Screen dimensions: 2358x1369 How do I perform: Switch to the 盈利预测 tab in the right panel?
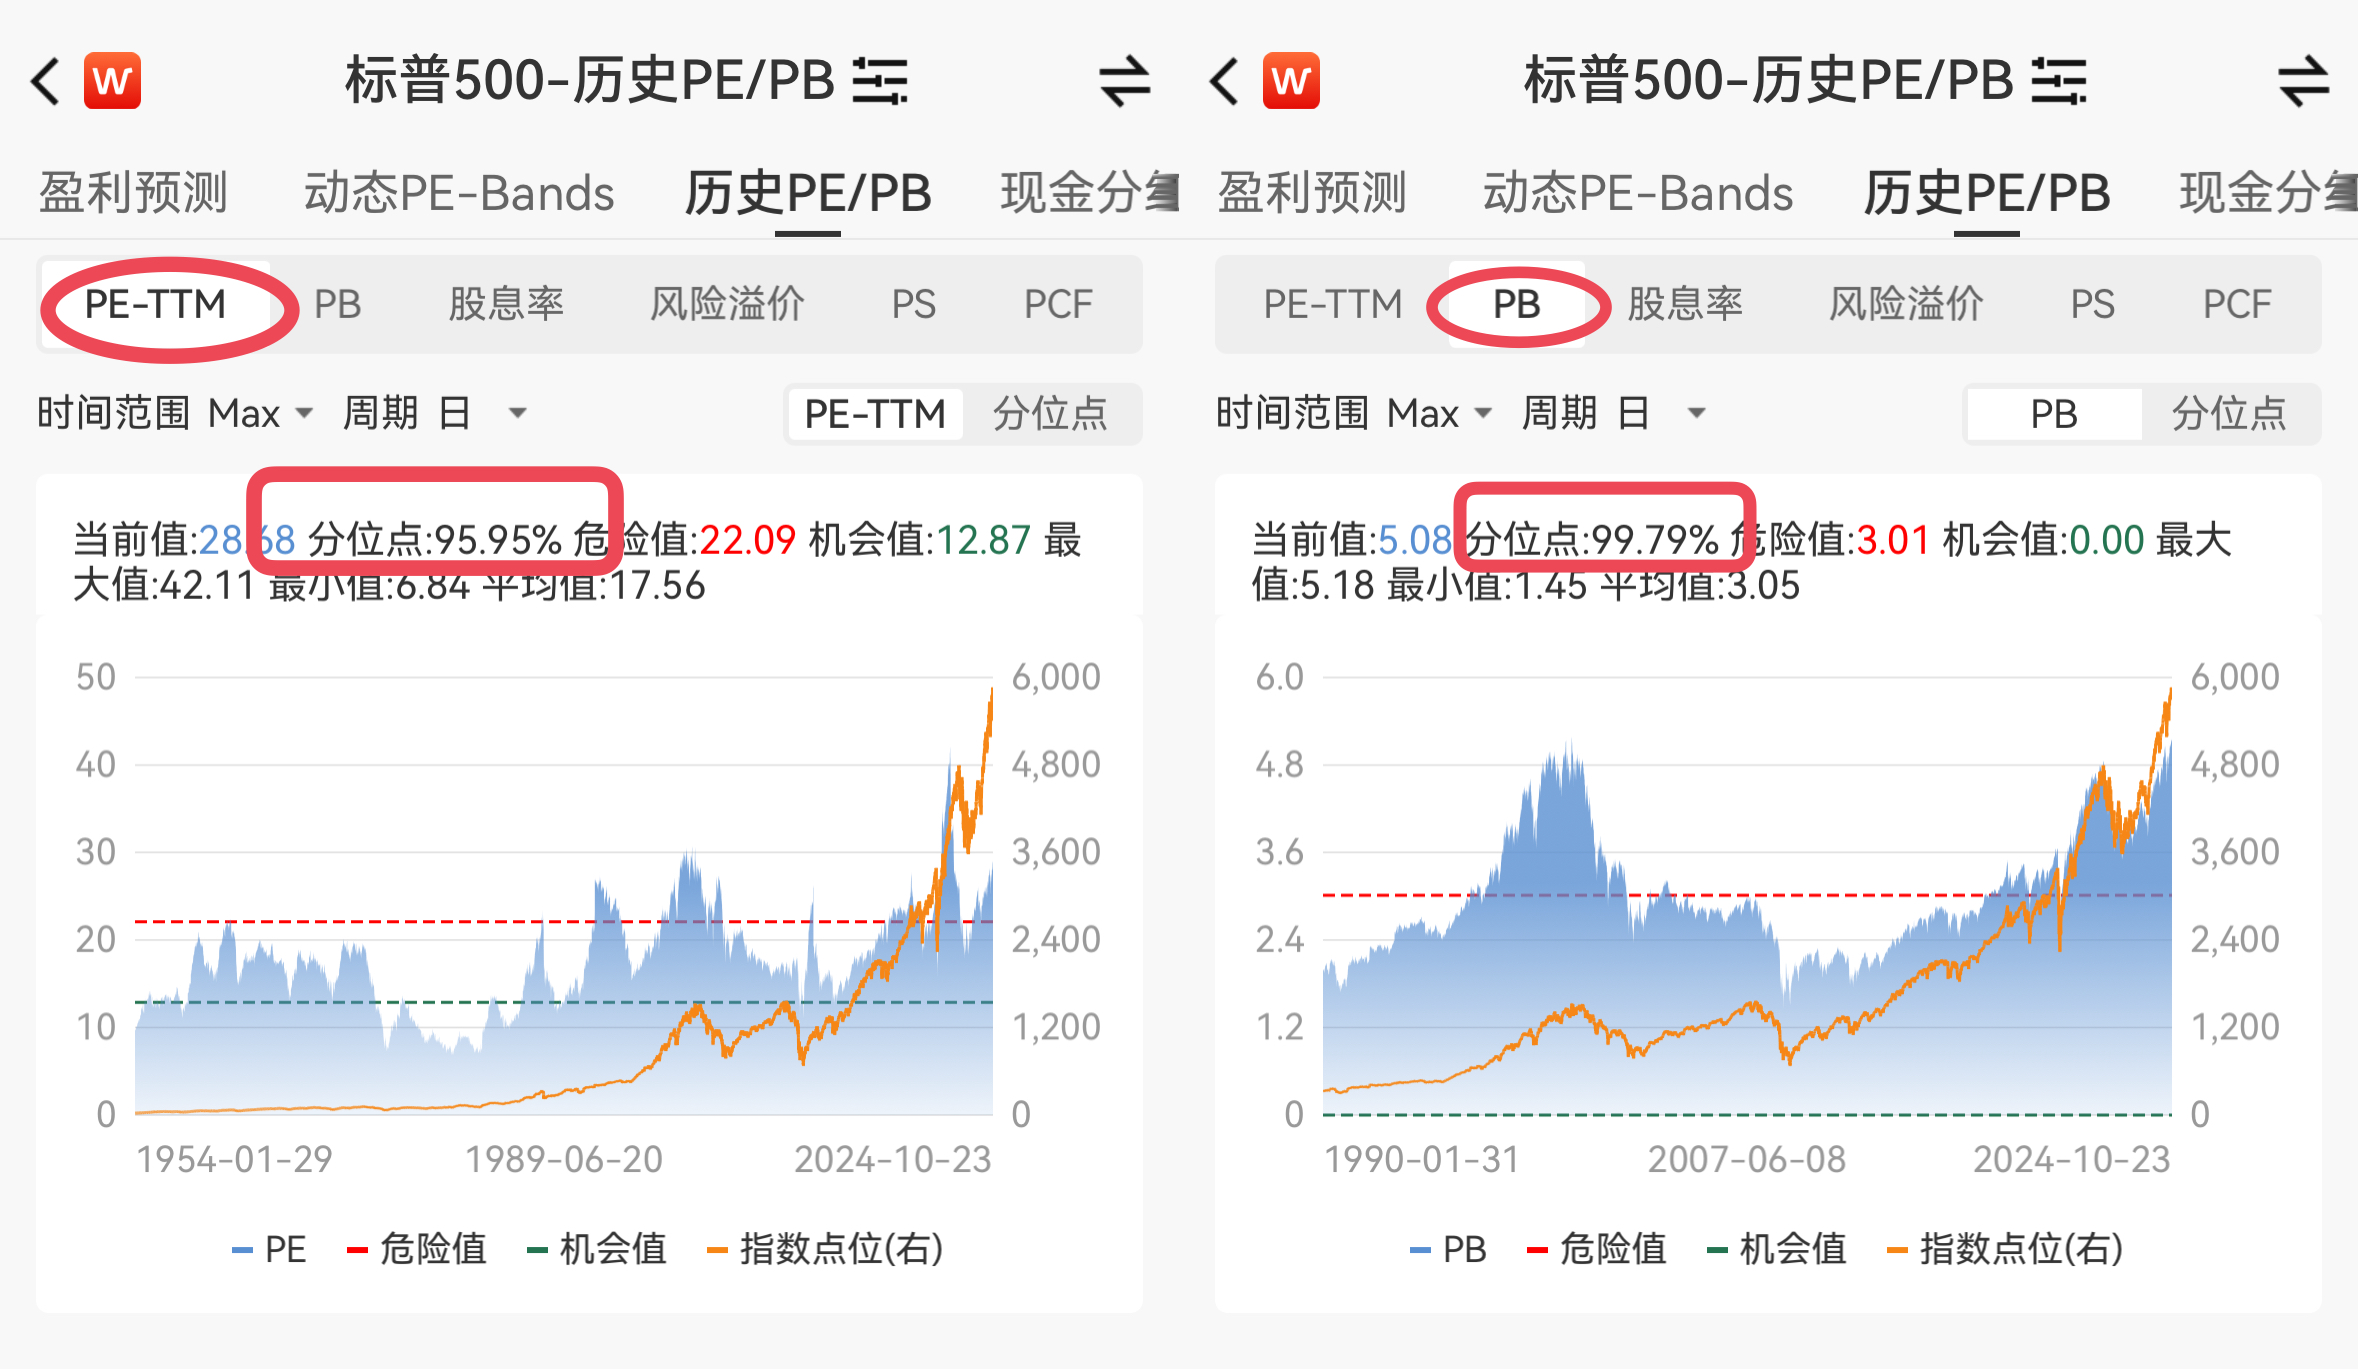[1312, 193]
